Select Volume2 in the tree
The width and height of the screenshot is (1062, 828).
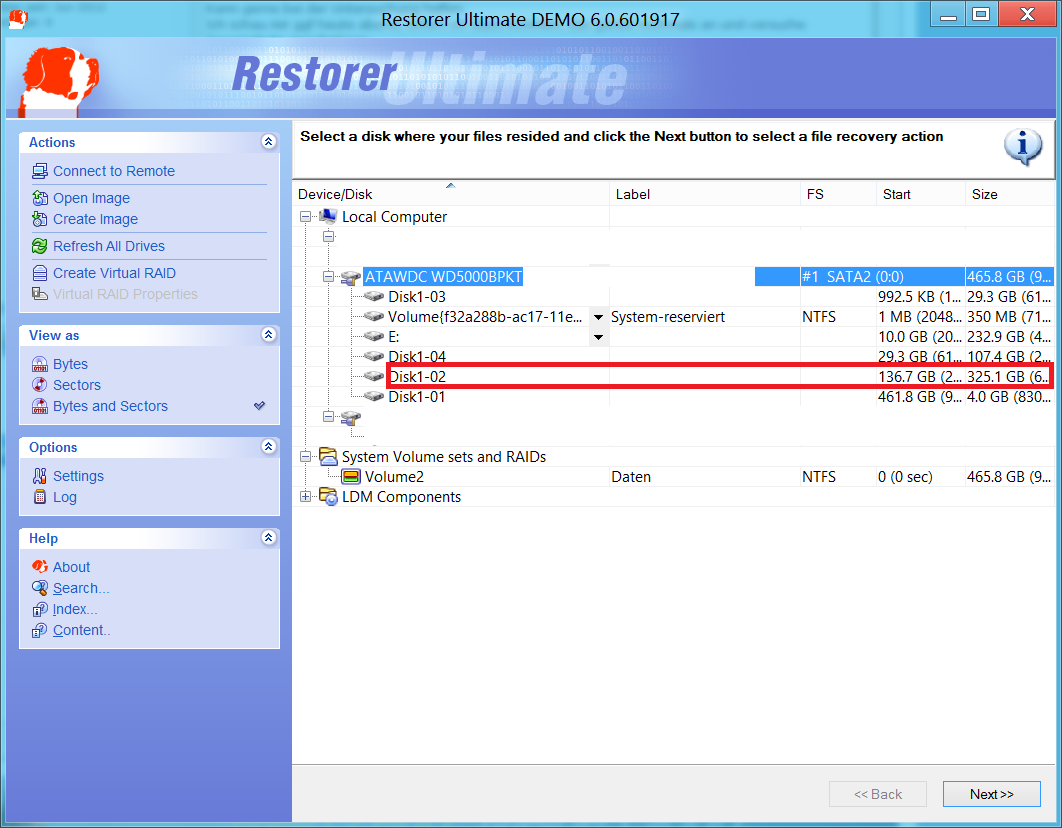[x=394, y=477]
